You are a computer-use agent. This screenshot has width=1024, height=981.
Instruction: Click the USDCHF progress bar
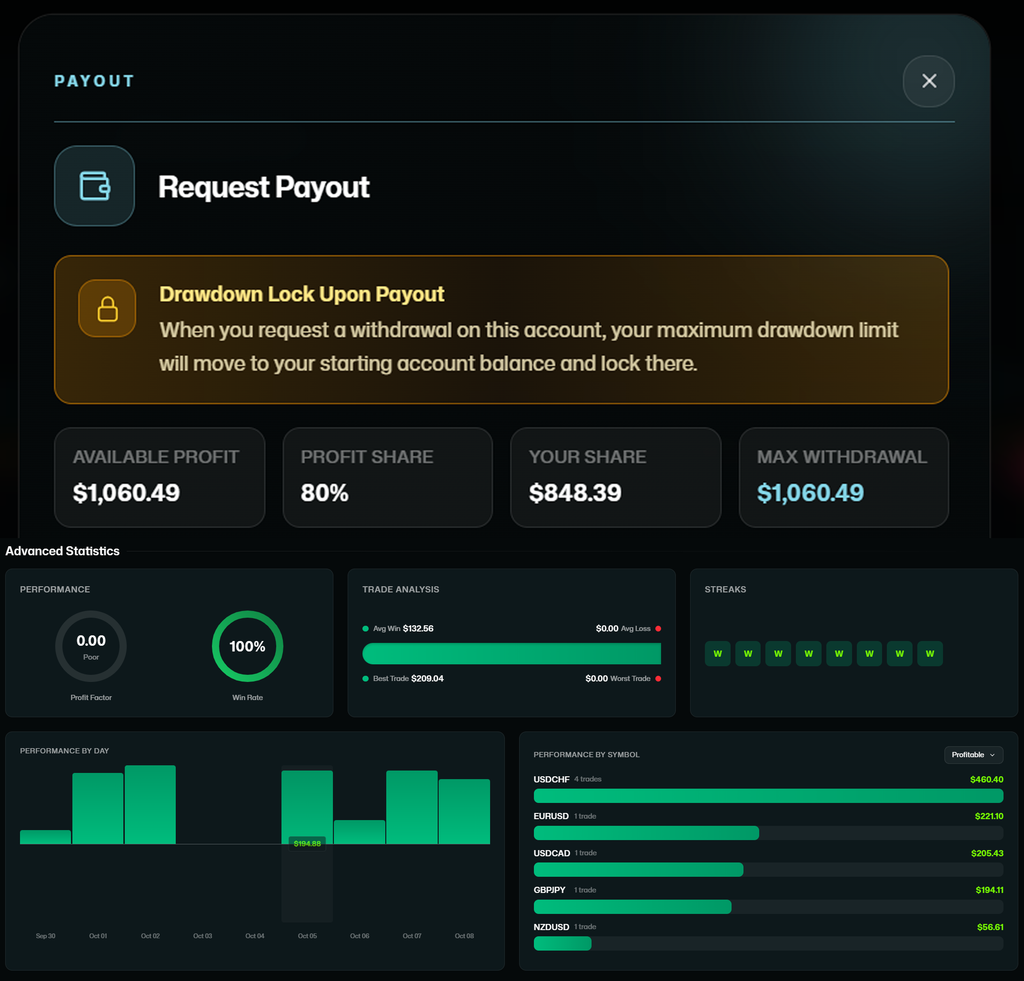pyautogui.click(x=769, y=796)
